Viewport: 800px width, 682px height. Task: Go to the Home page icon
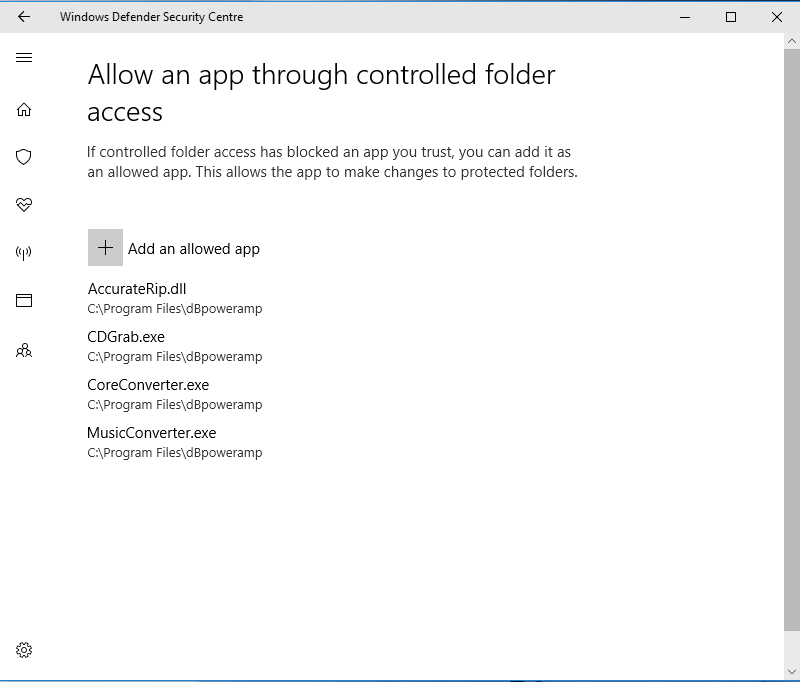click(x=24, y=110)
